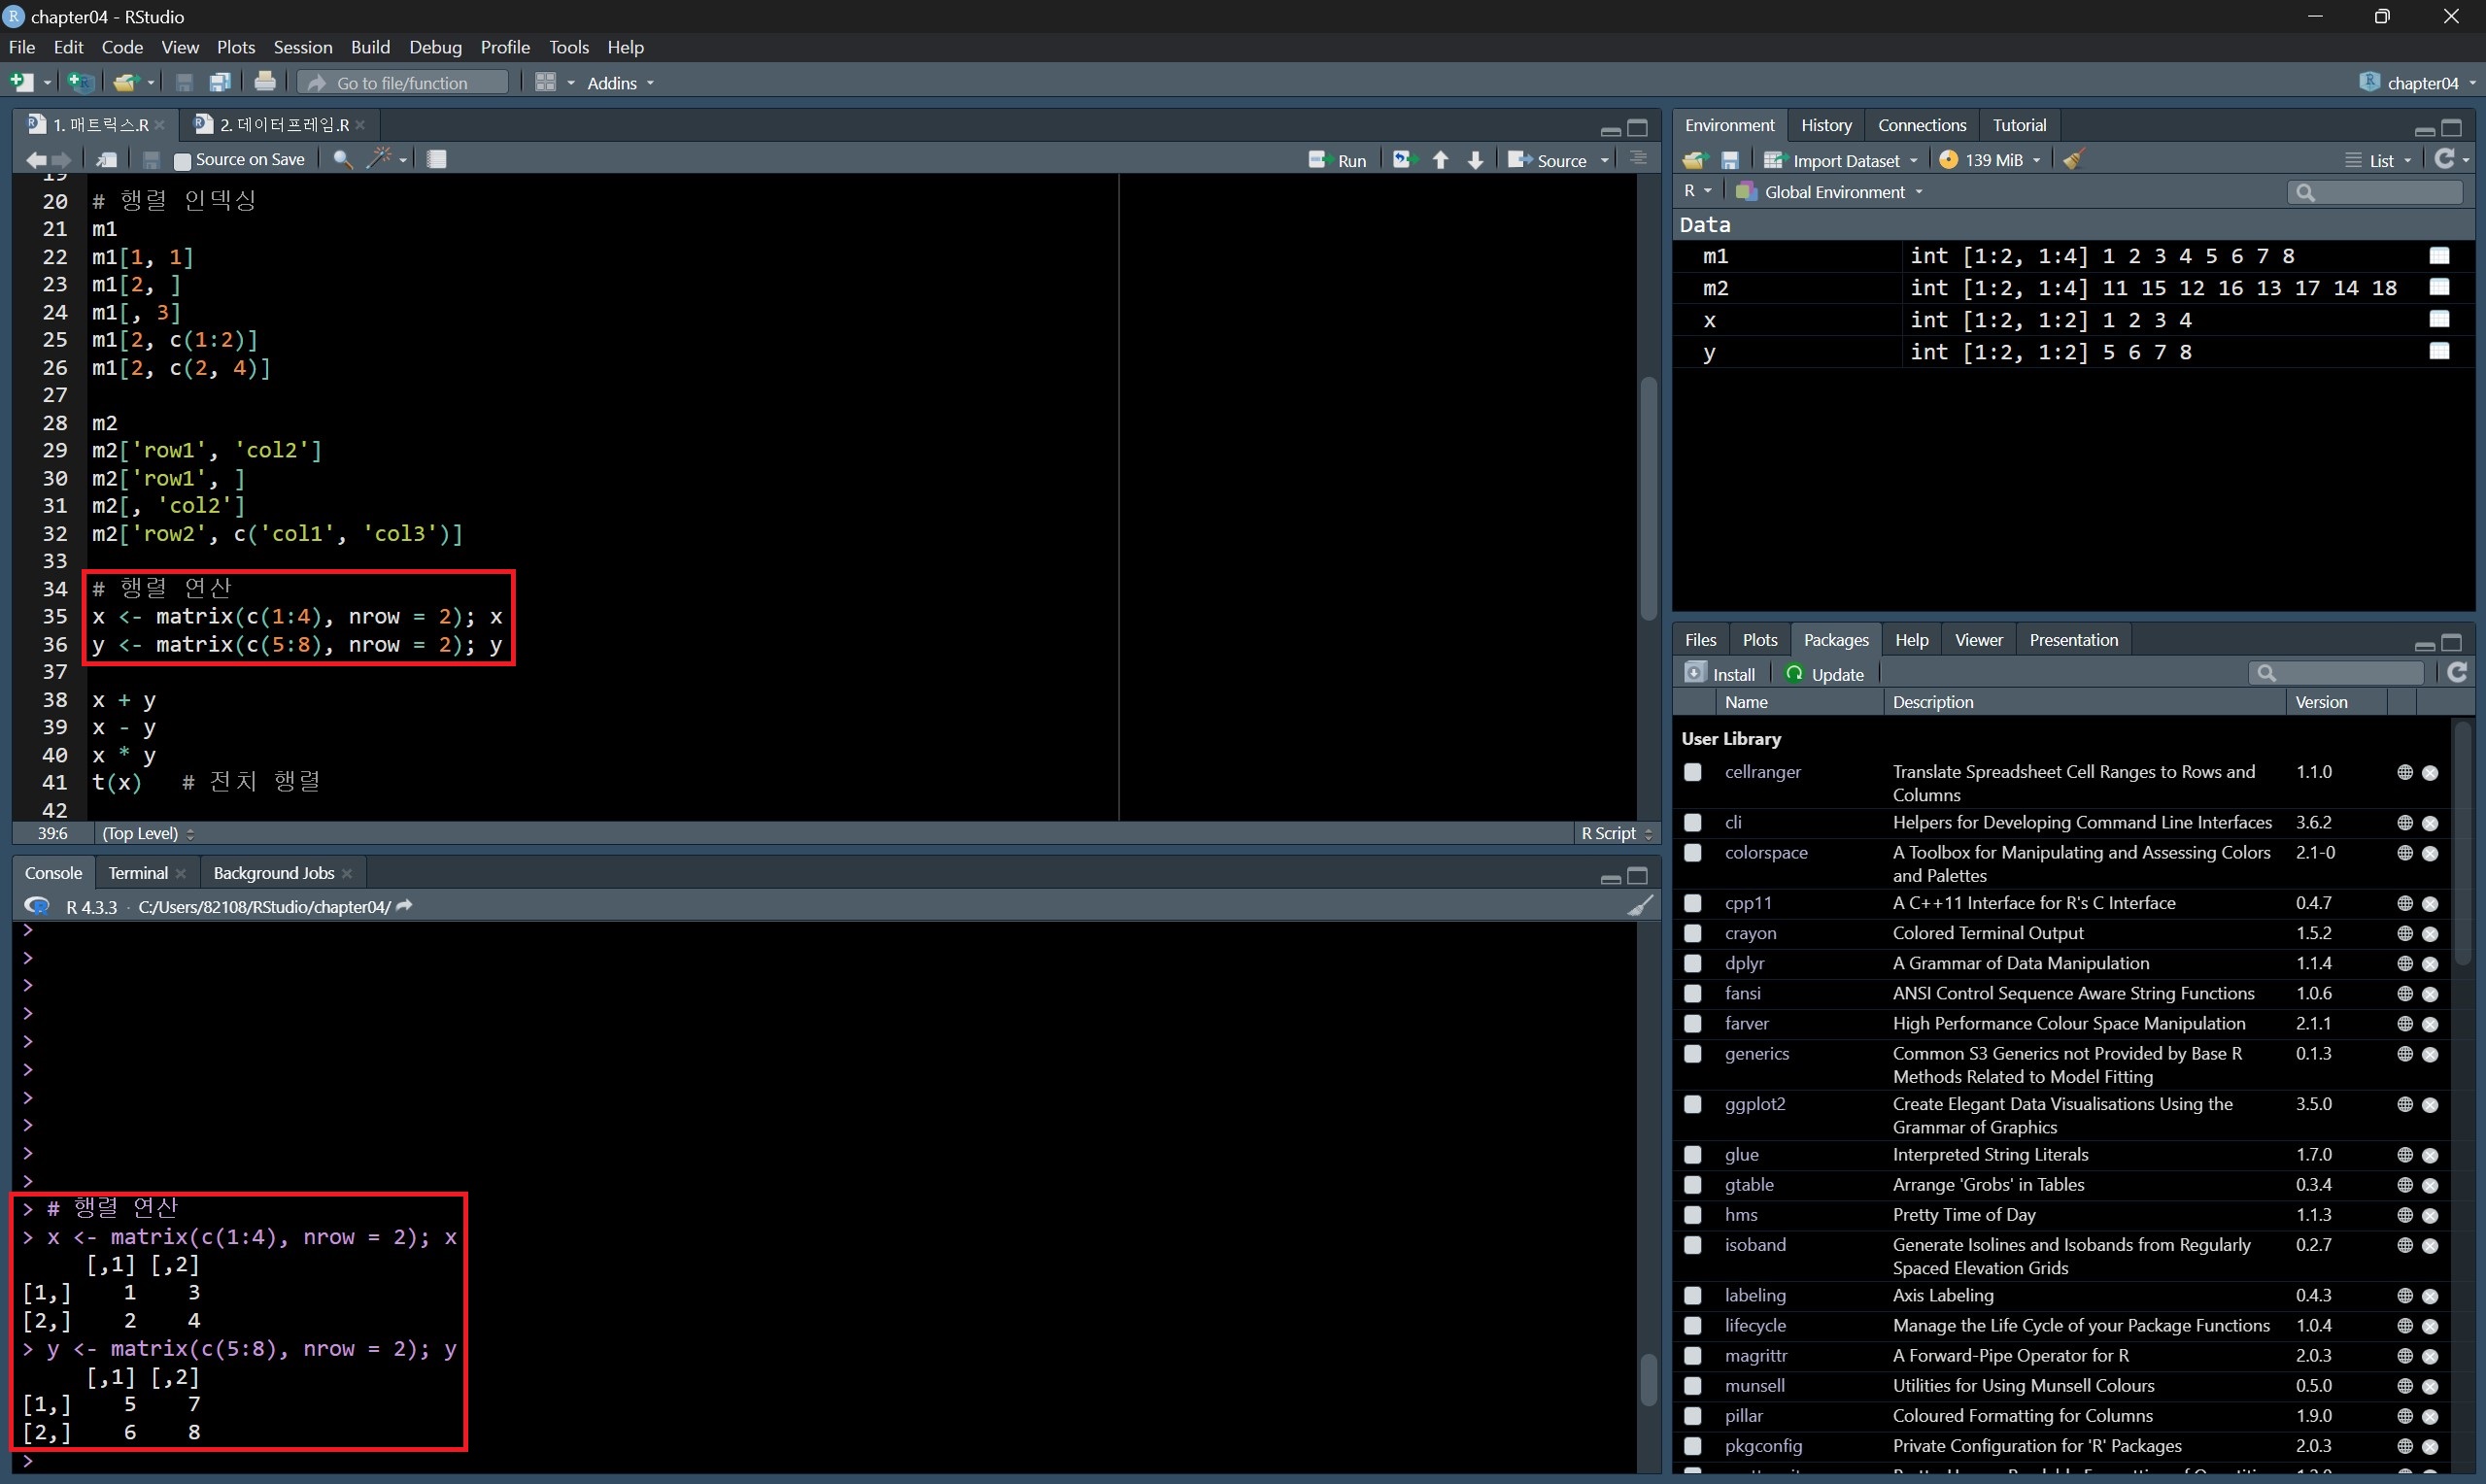Enable Source on Save checkbox
This screenshot has width=2486, height=1484.
pyautogui.click(x=182, y=160)
